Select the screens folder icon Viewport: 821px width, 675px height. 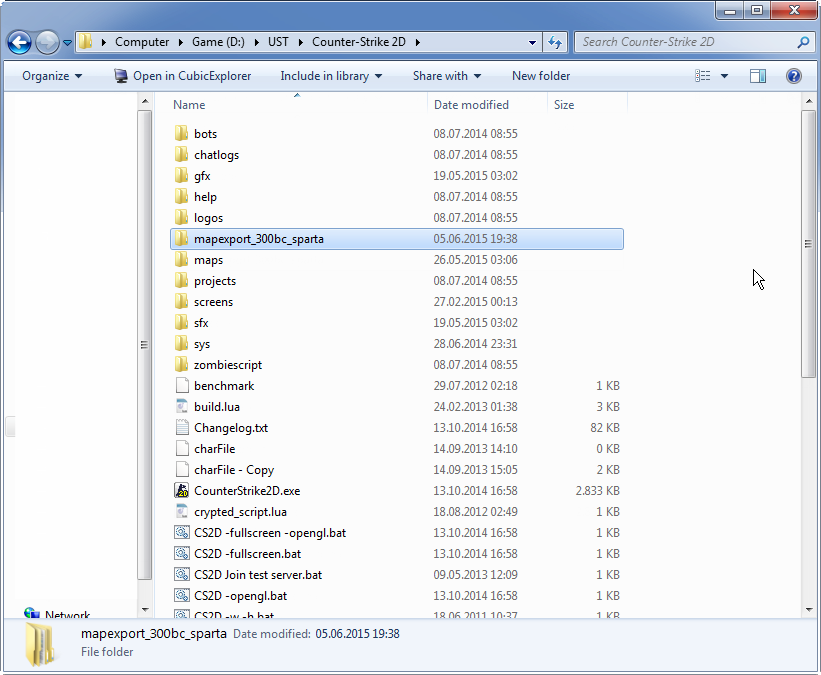click(x=181, y=302)
